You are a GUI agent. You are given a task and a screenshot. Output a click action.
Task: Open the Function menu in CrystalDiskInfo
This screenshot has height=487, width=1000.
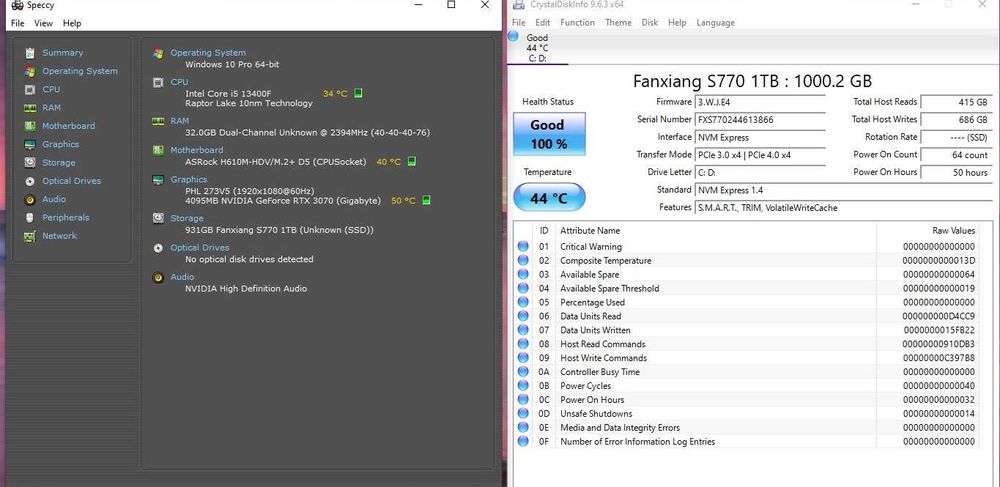pos(577,22)
